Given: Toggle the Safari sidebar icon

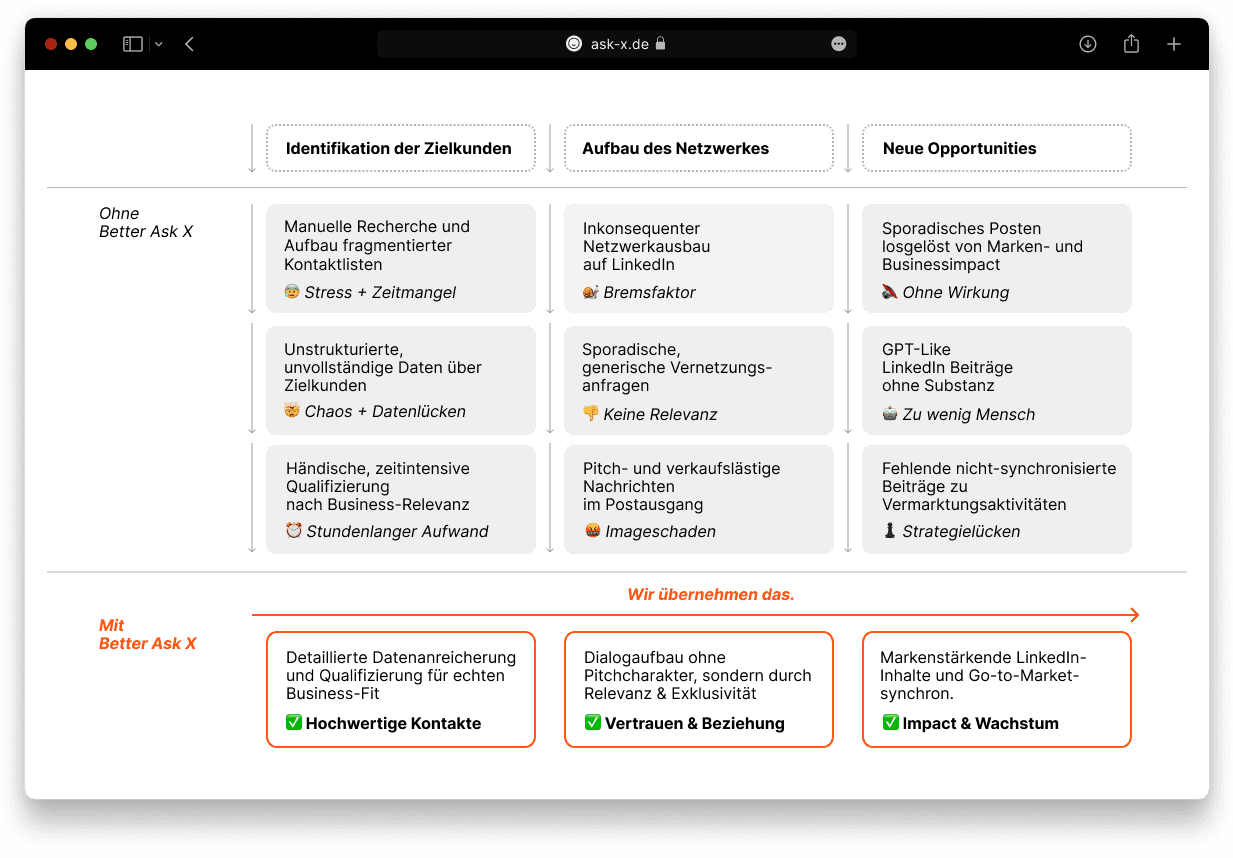Looking at the screenshot, I should point(133,44).
